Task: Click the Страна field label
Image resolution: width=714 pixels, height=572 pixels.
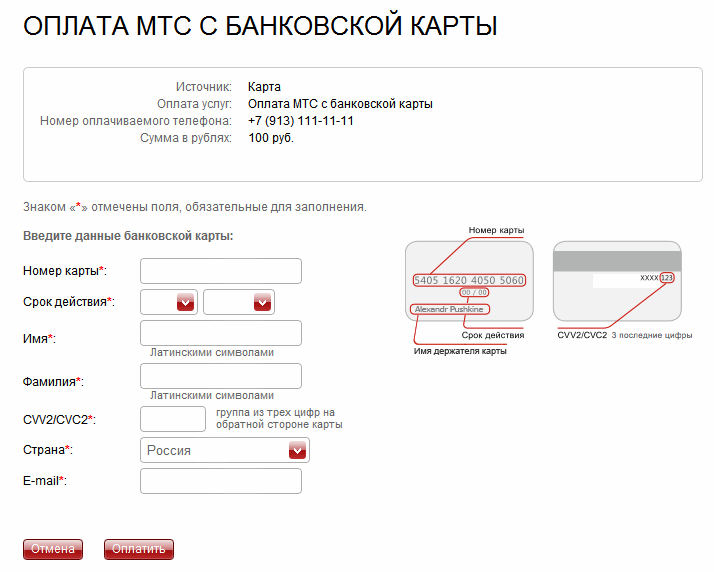Action: pos(48,450)
